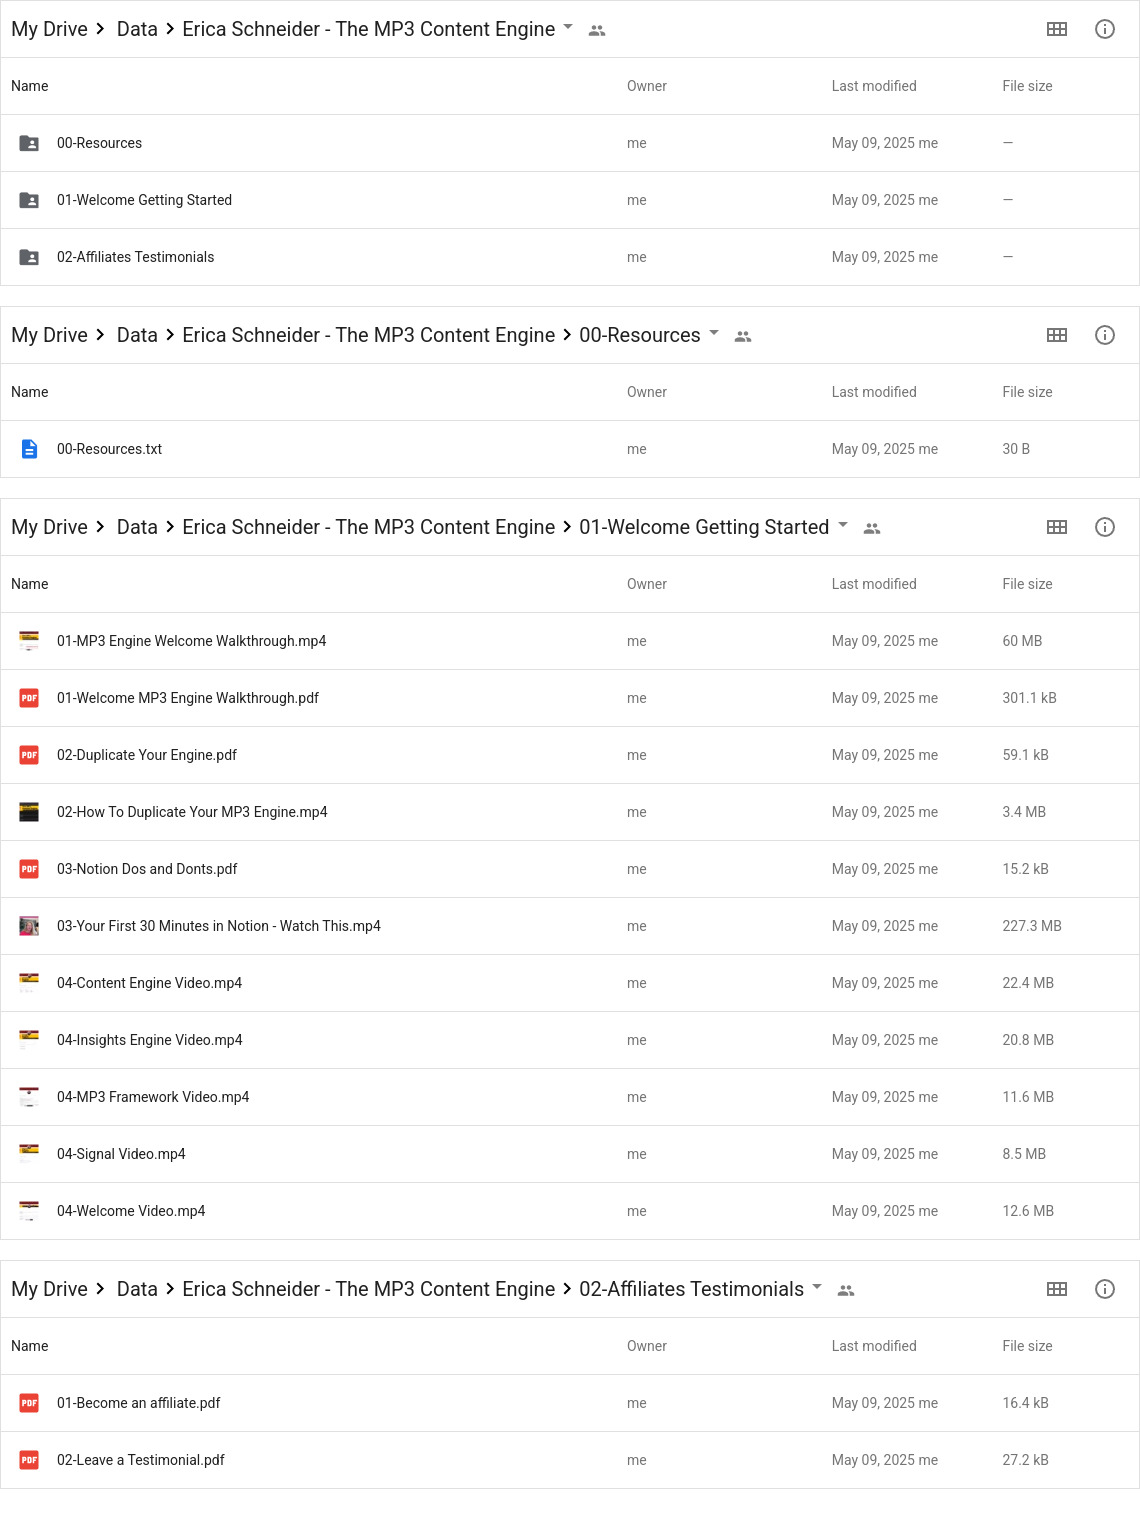
Task: Open video thumbnail of 04-MP3 Framework Video.mp4
Action: click(x=30, y=1097)
